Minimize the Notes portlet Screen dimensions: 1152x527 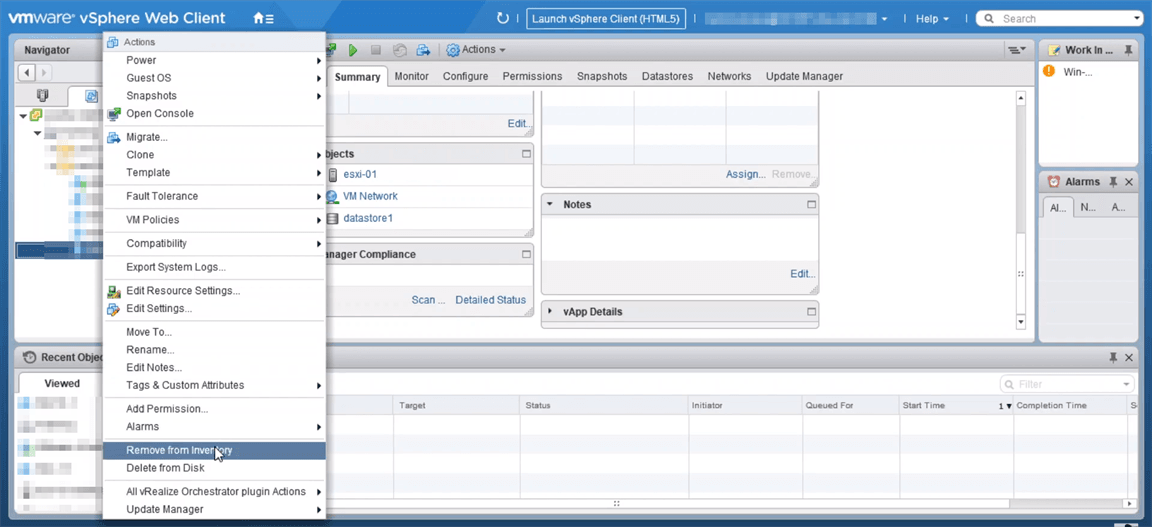click(x=811, y=204)
